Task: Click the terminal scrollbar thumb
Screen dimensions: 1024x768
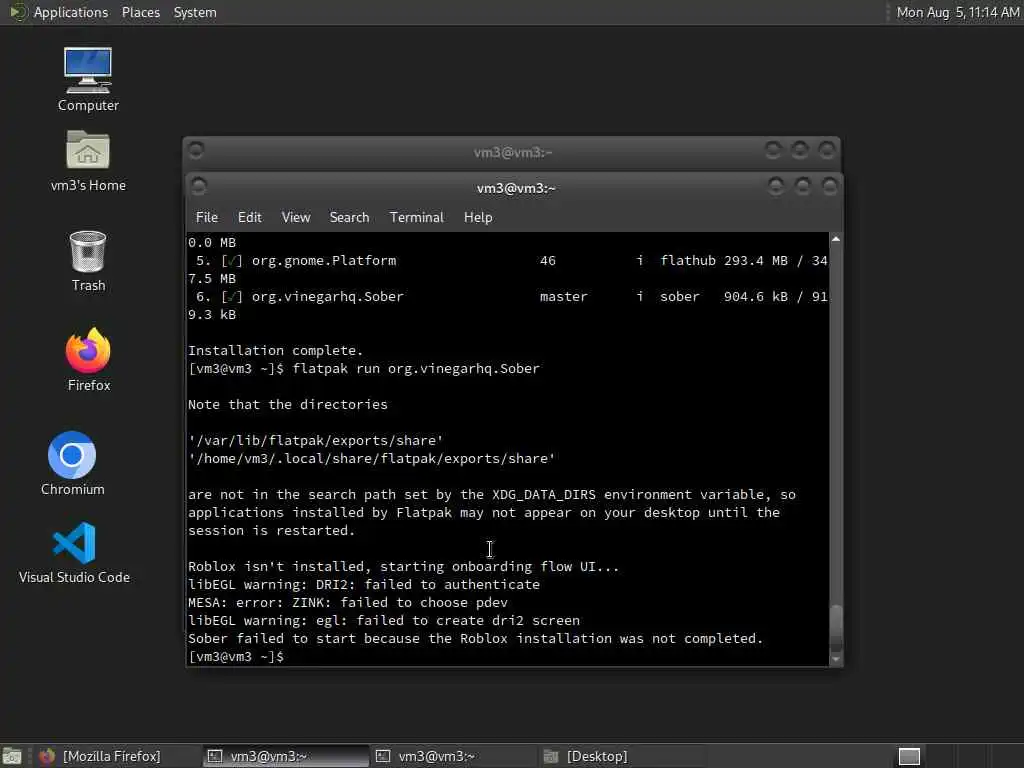Action: (835, 626)
